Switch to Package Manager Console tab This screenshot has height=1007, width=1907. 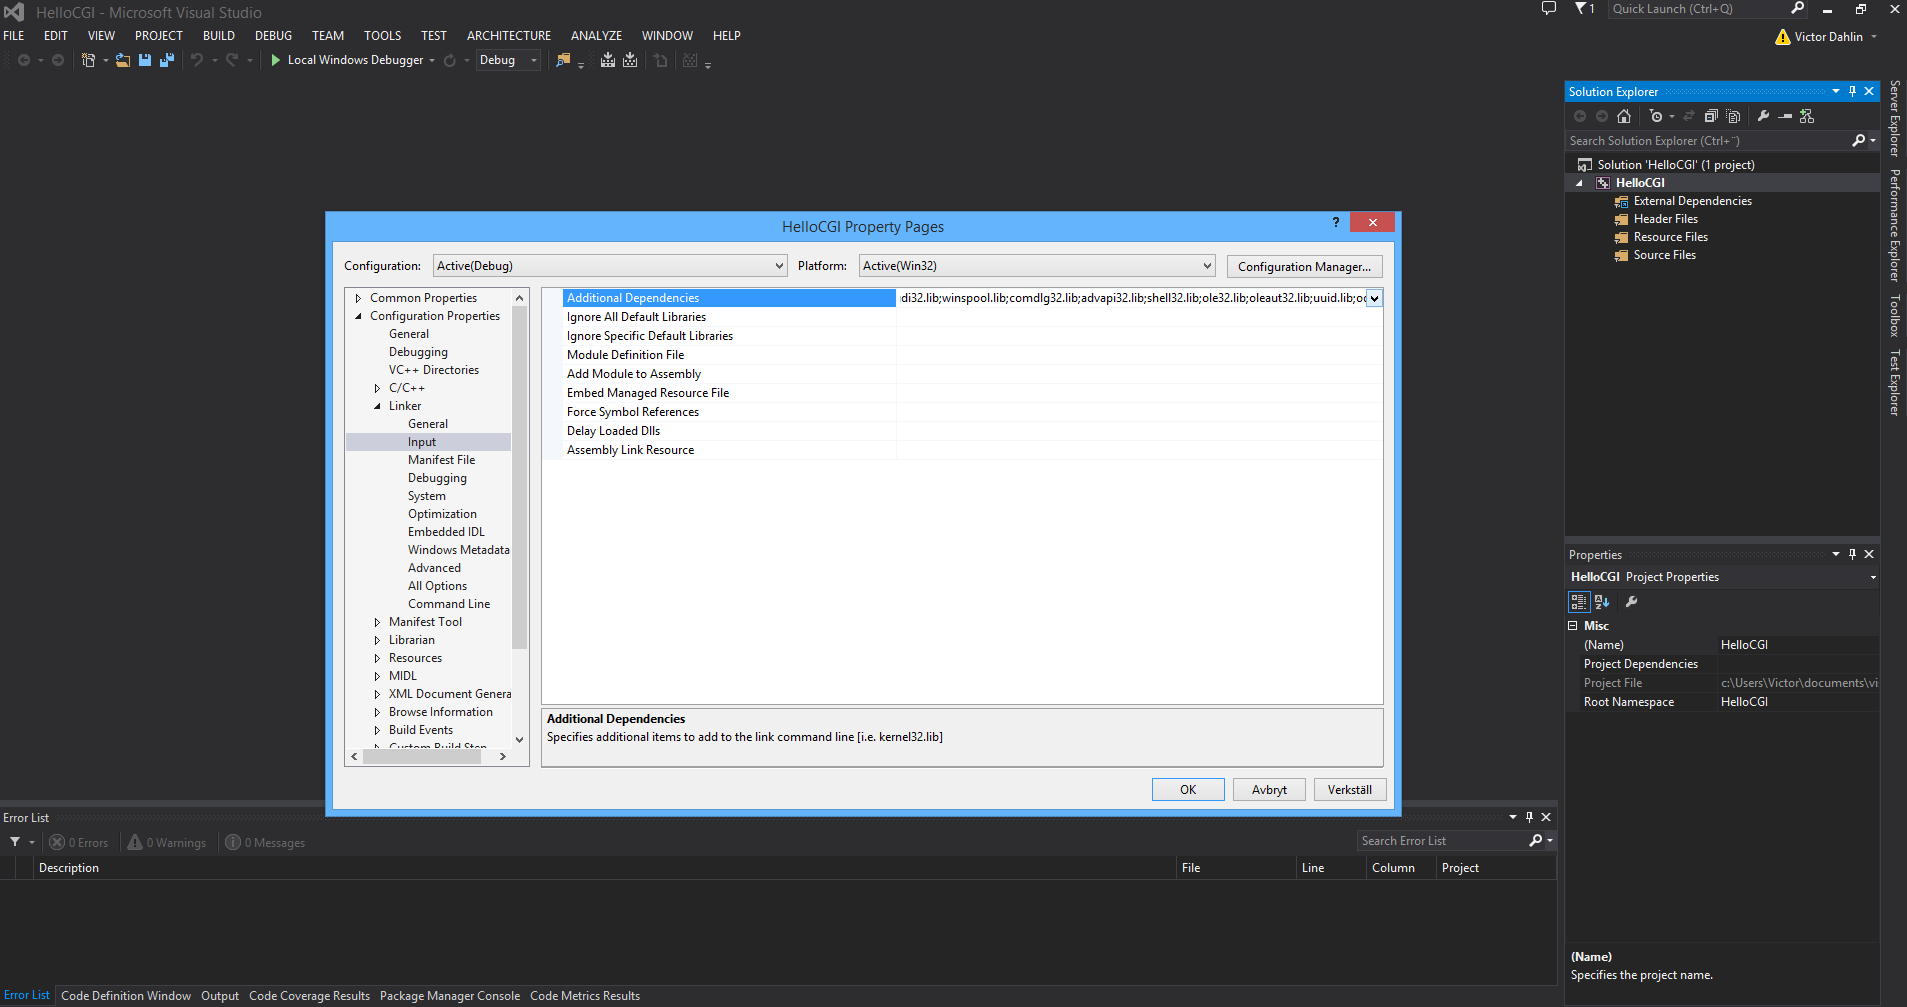click(x=450, y=996)
